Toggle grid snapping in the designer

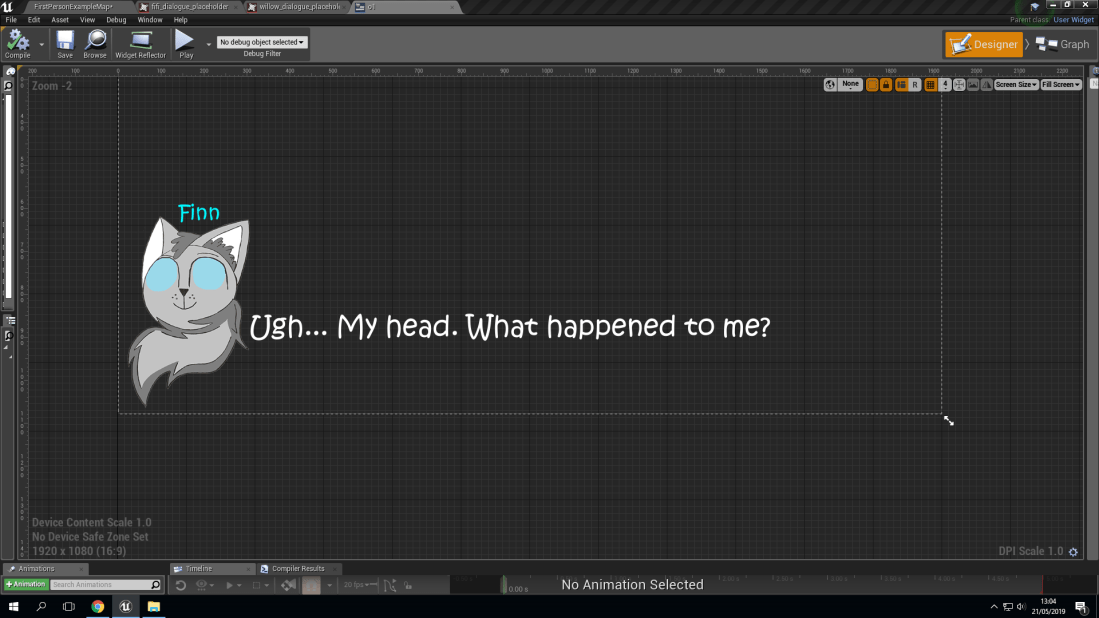930,85
